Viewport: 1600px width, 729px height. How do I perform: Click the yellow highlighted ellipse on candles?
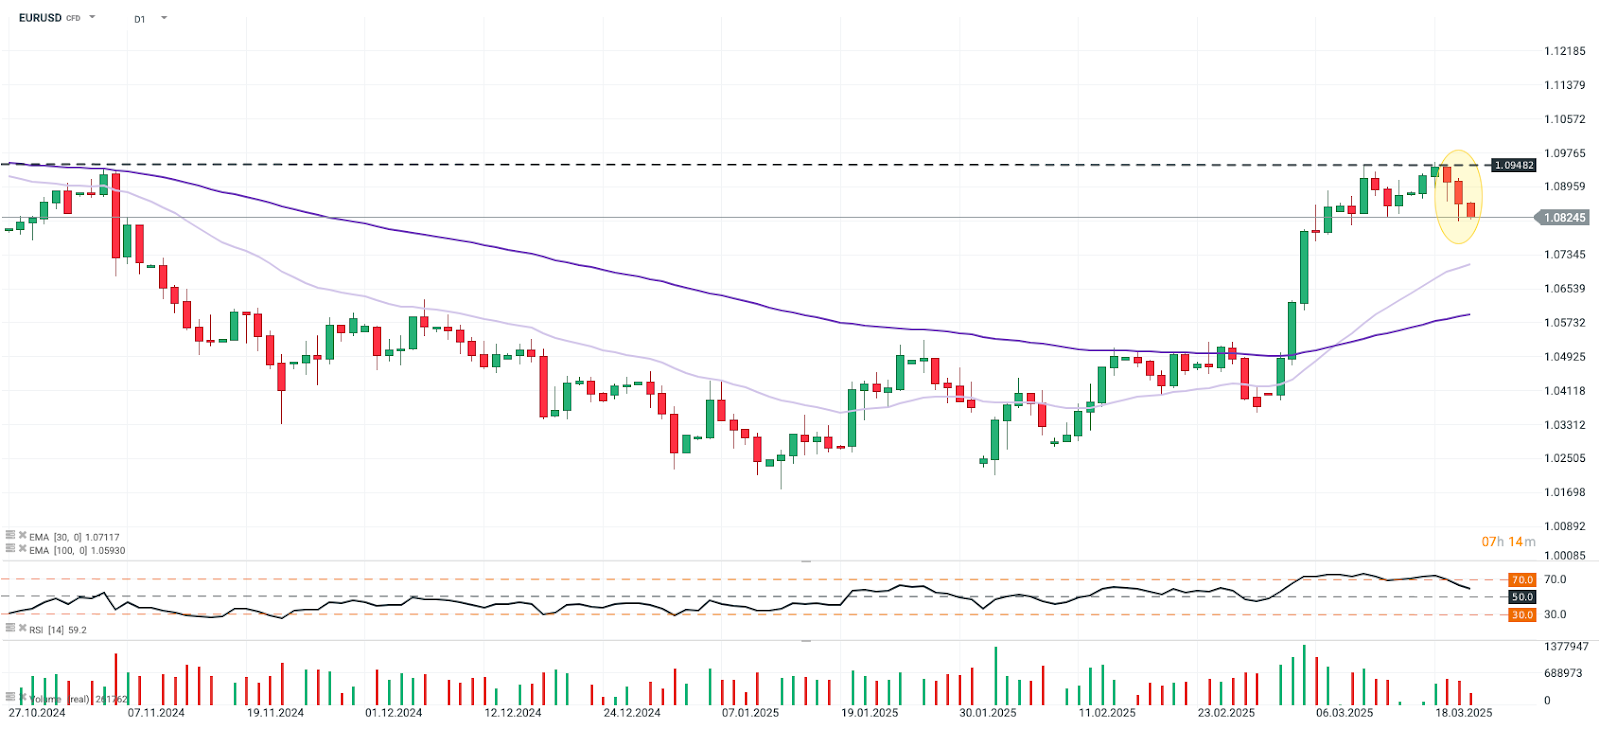point(1459,197)
